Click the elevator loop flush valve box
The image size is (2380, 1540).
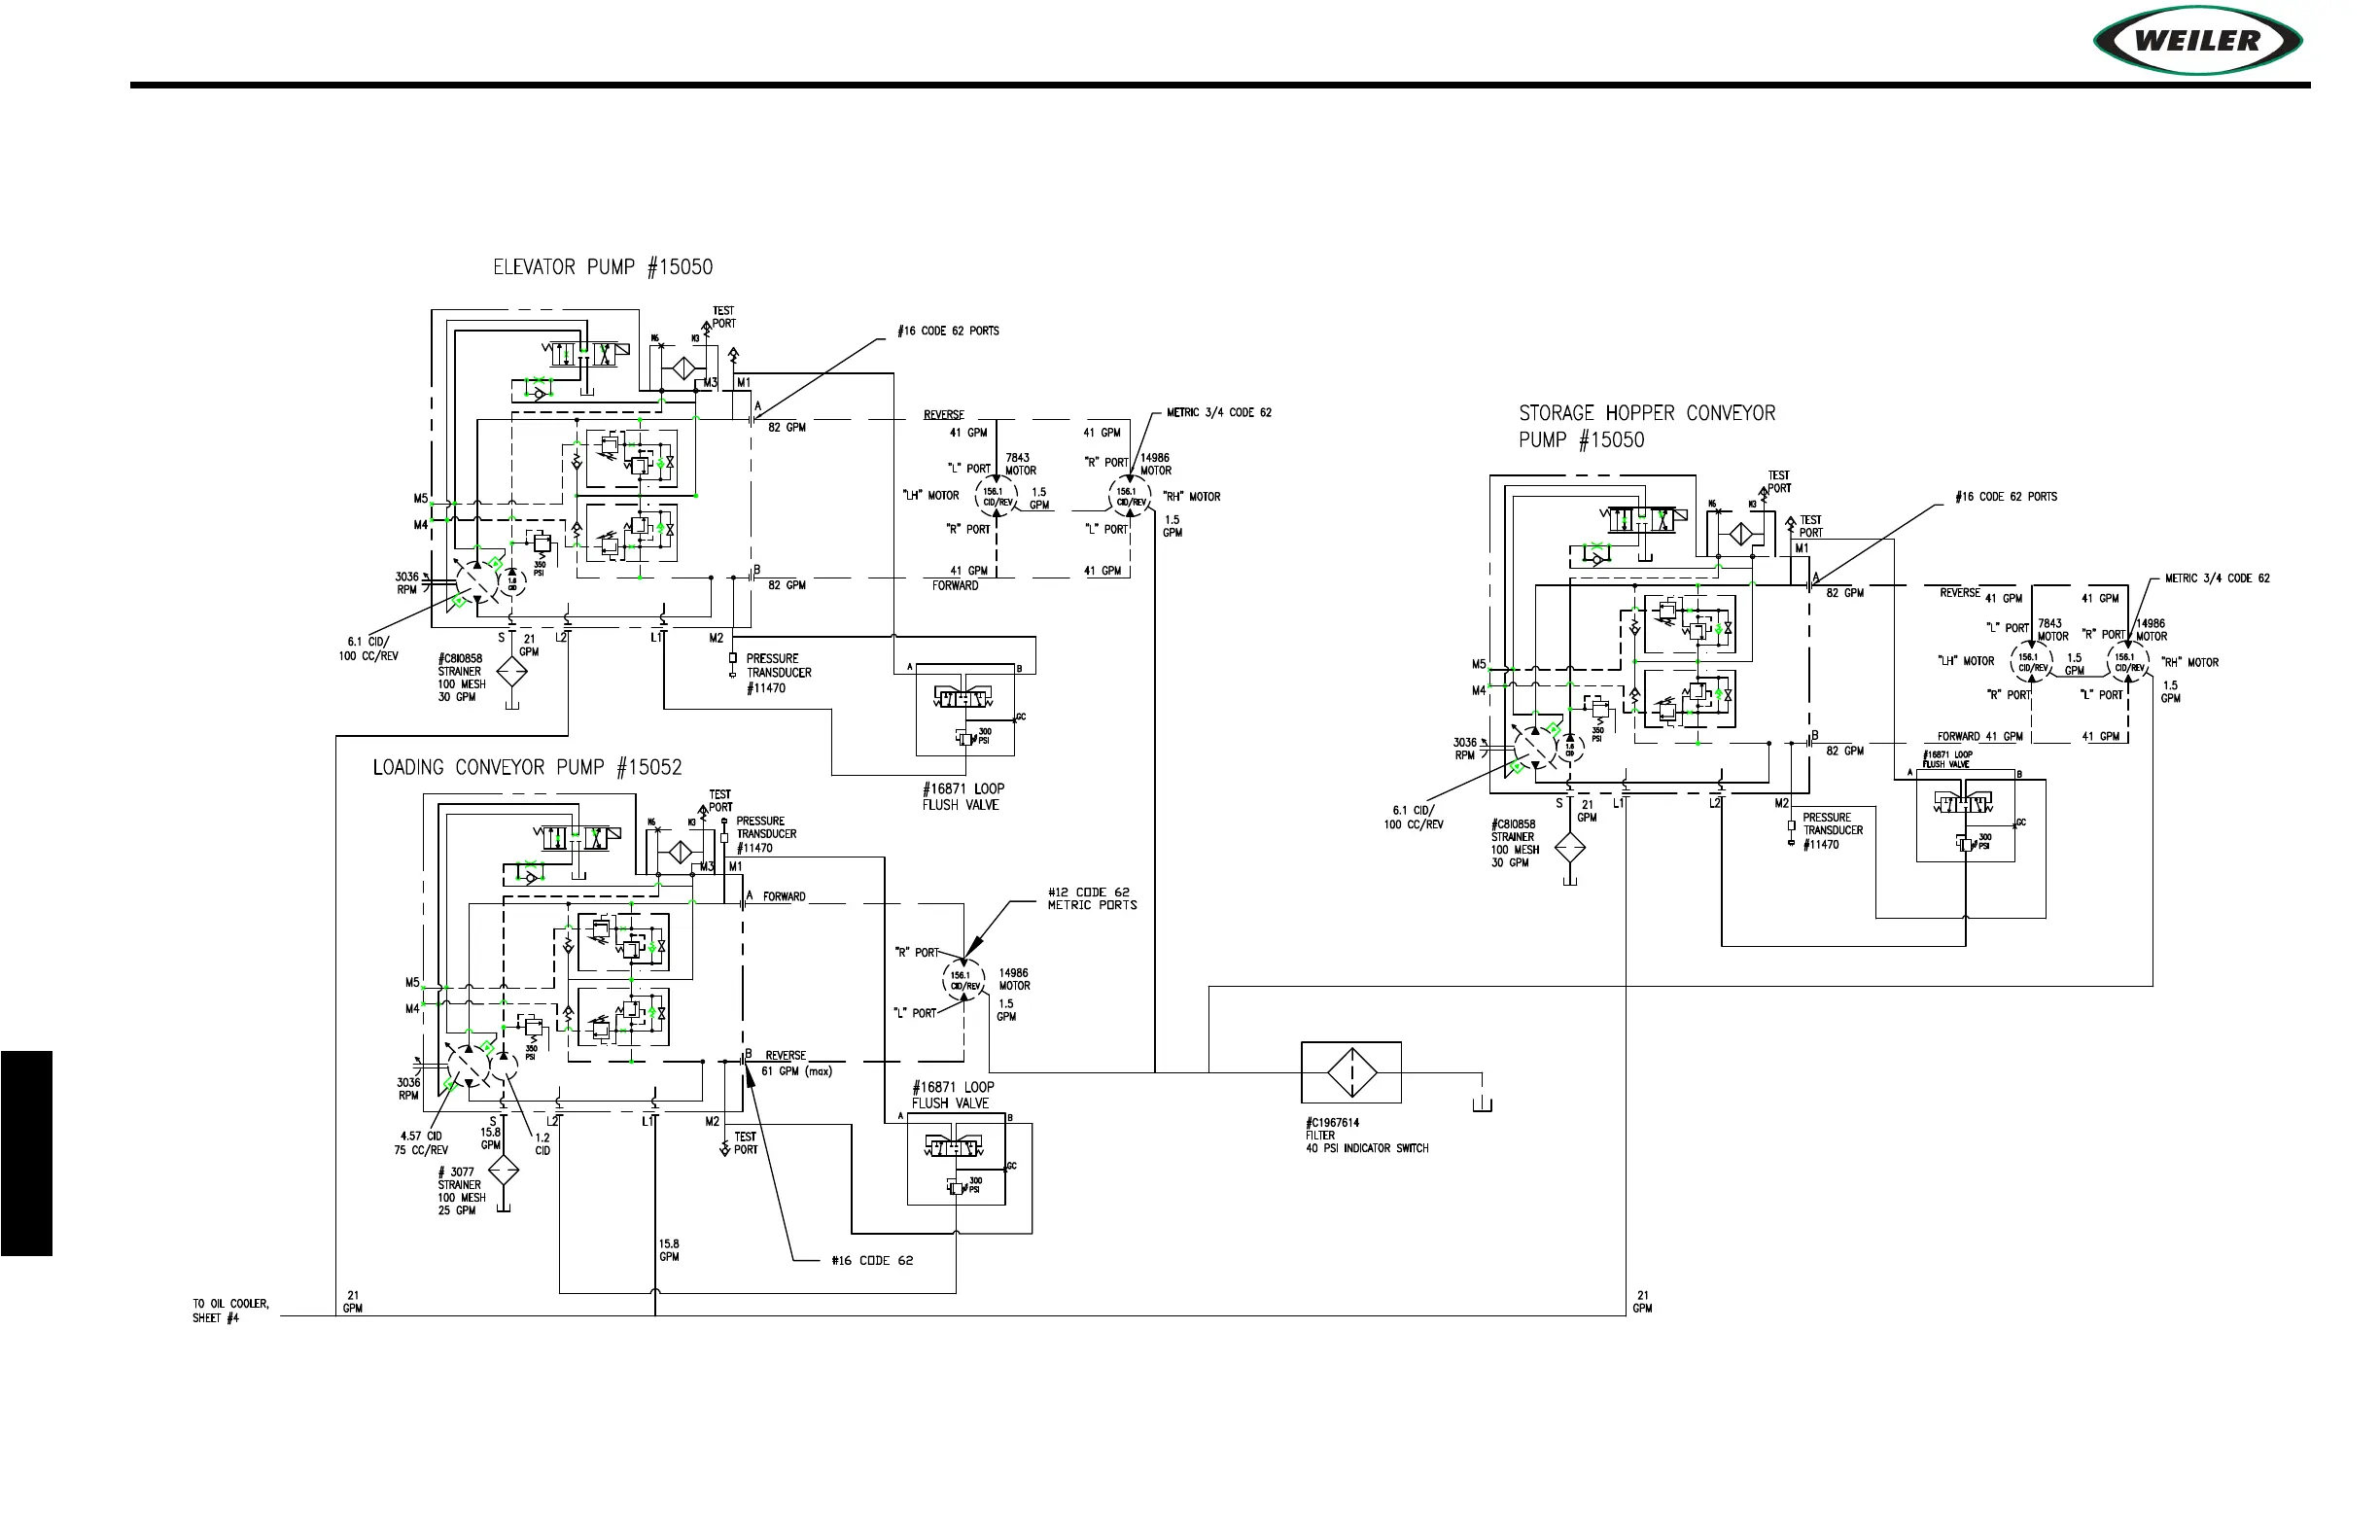pyautogui.click(x=964, y=709)
